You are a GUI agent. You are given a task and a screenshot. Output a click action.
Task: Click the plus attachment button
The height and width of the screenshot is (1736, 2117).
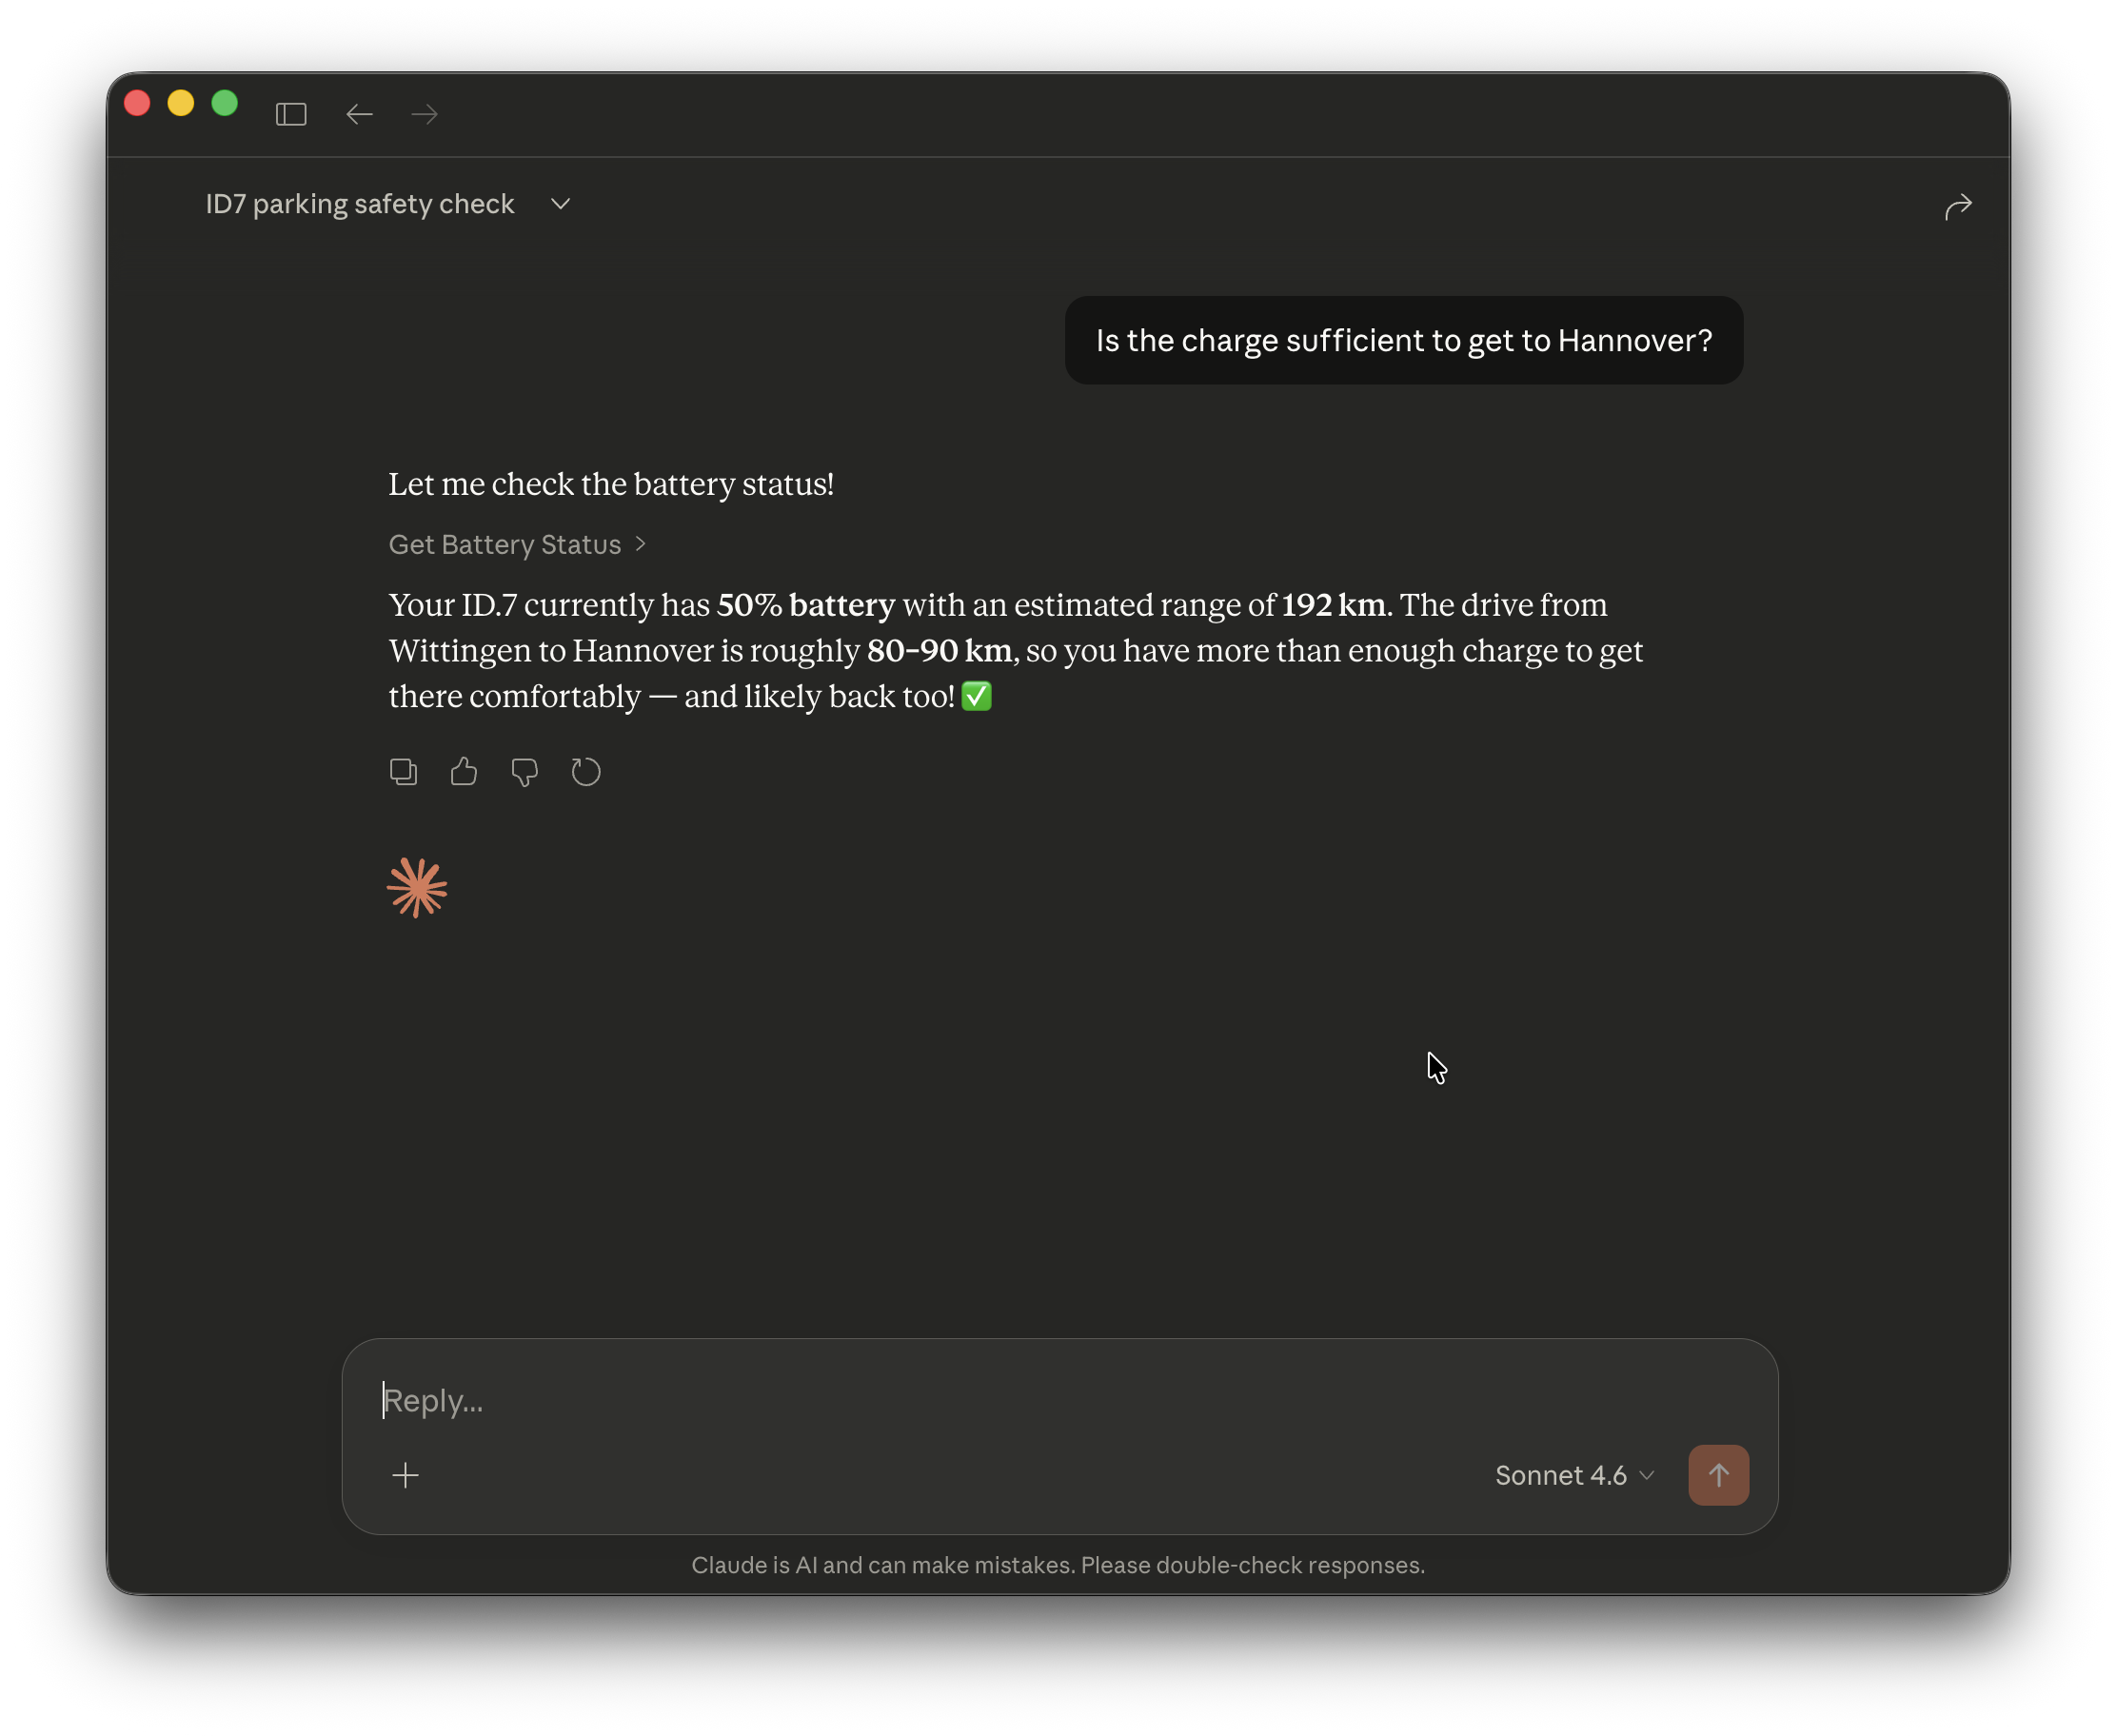pos(405,1475)
